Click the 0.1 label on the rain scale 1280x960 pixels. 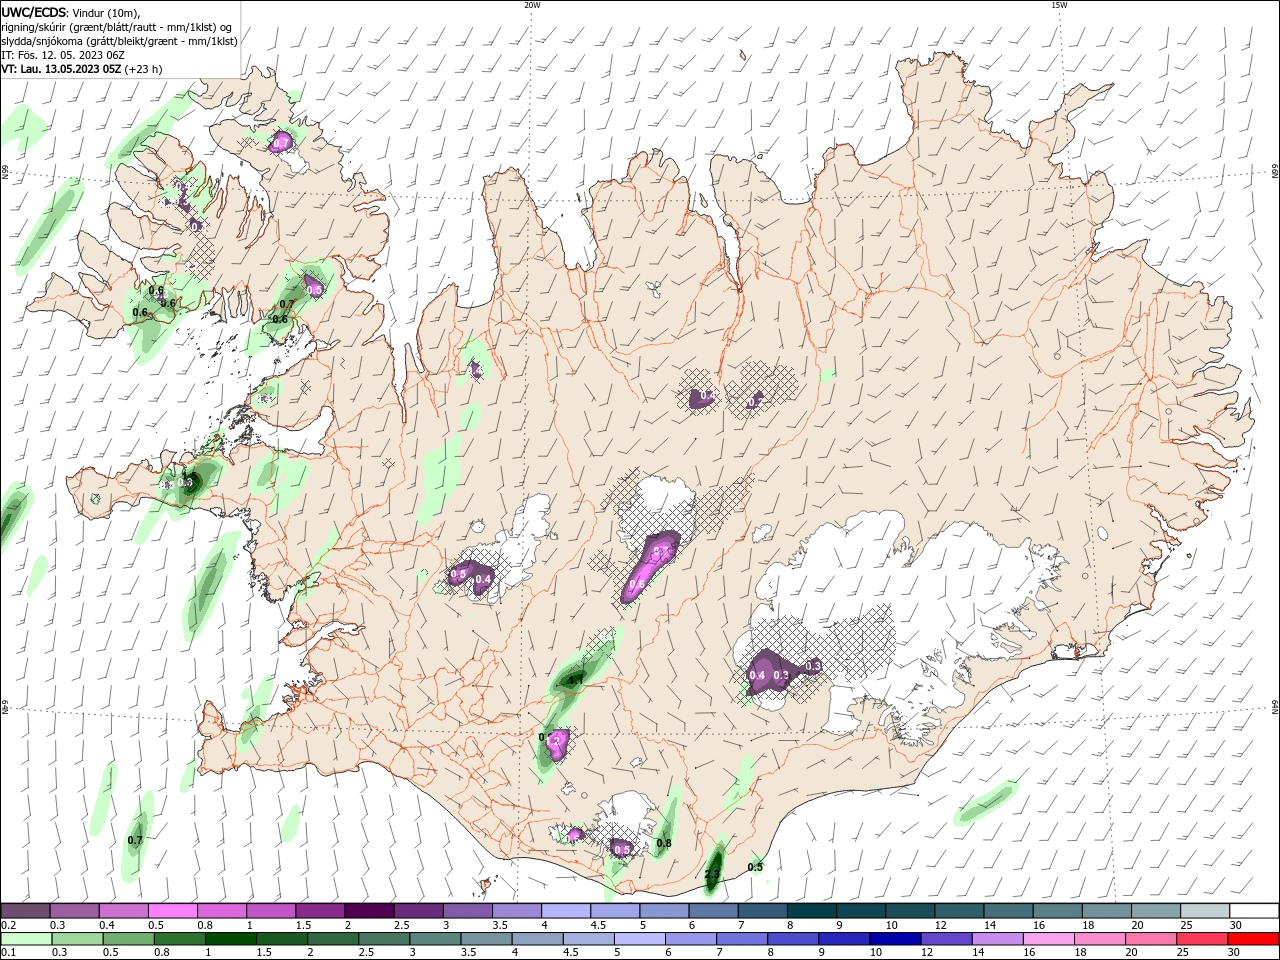9,952
